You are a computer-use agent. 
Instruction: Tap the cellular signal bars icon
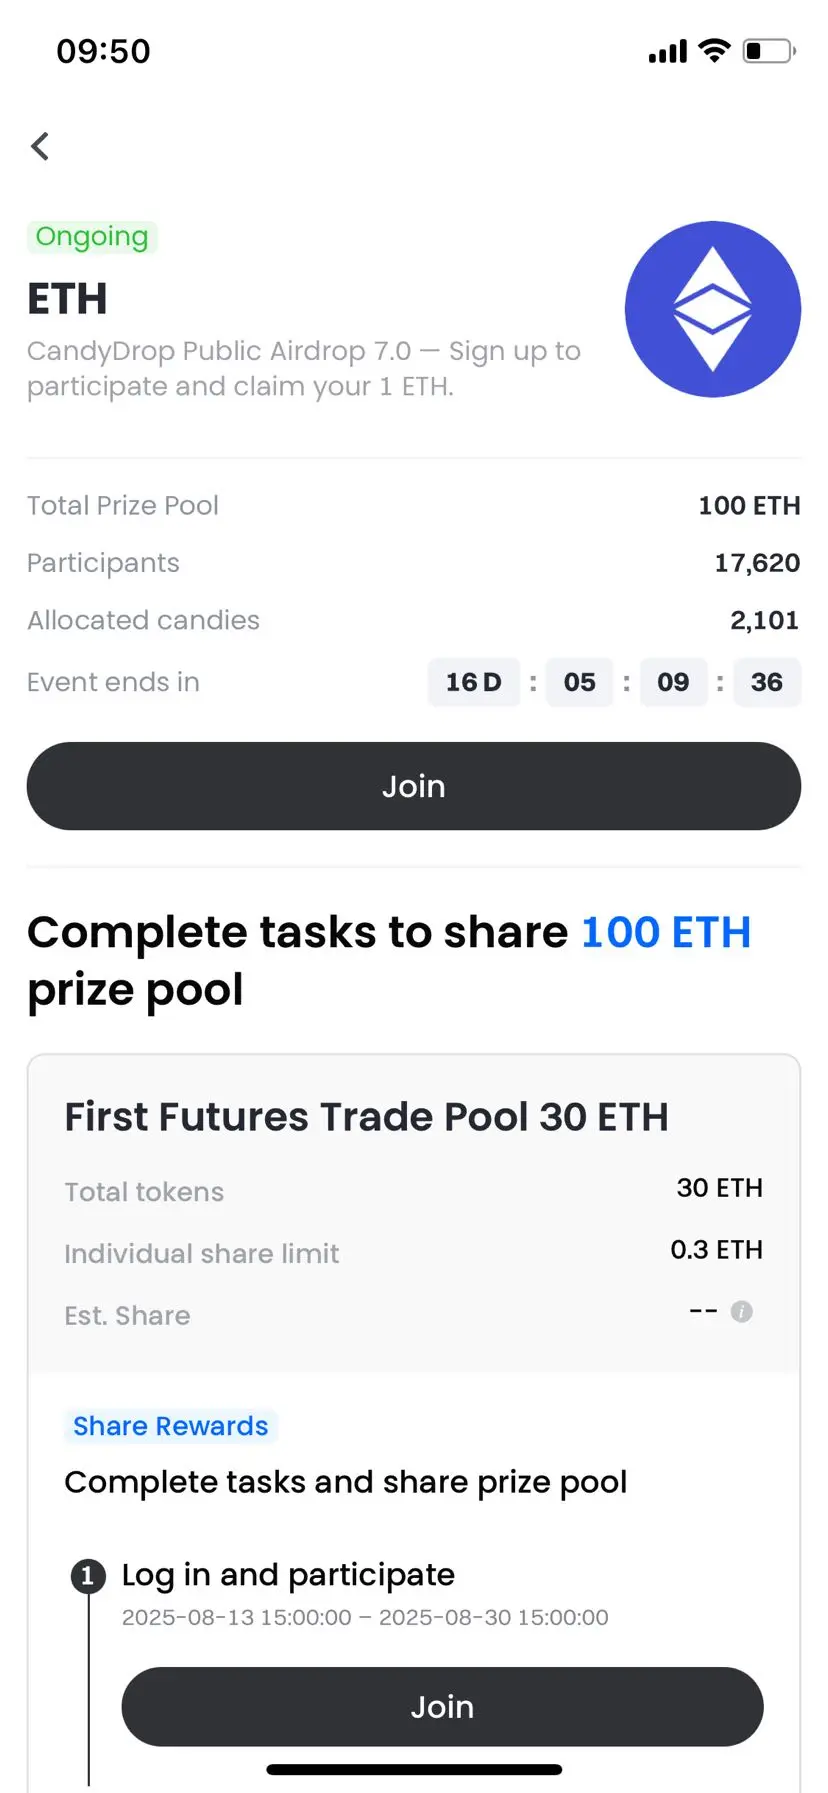point(668,51)
